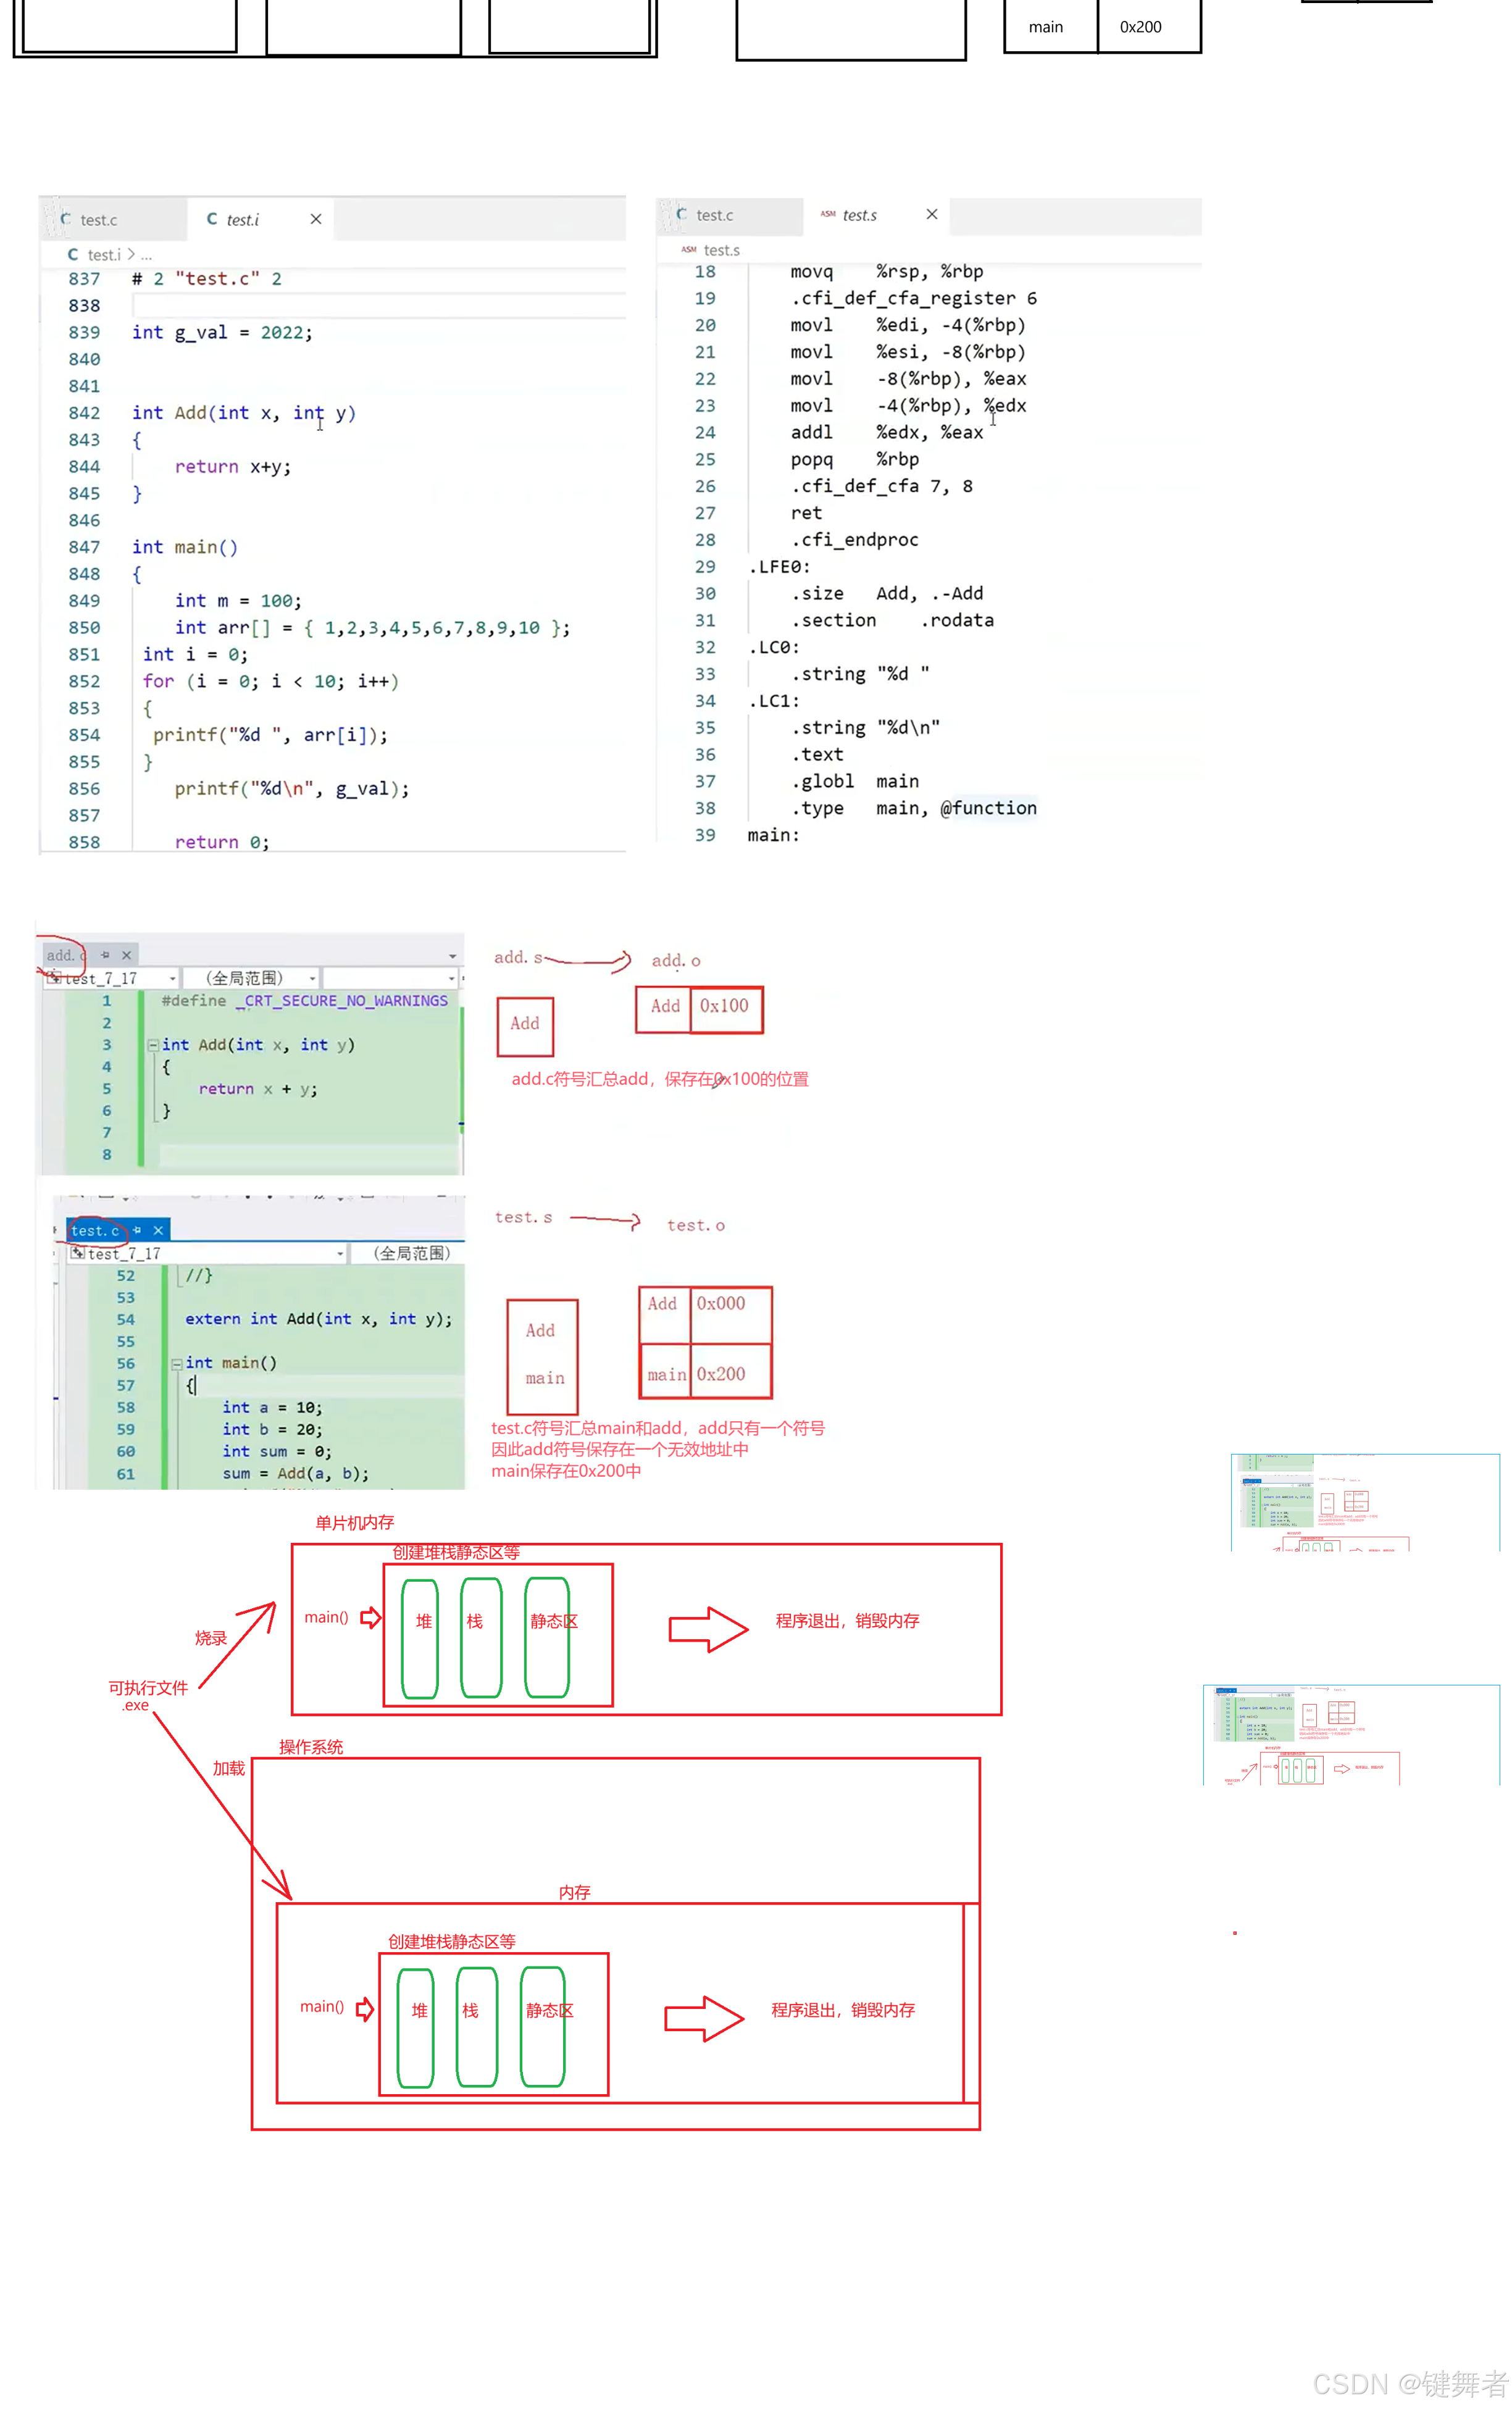Click the tab overflow arrow above add.c

[x=452, y=956]
